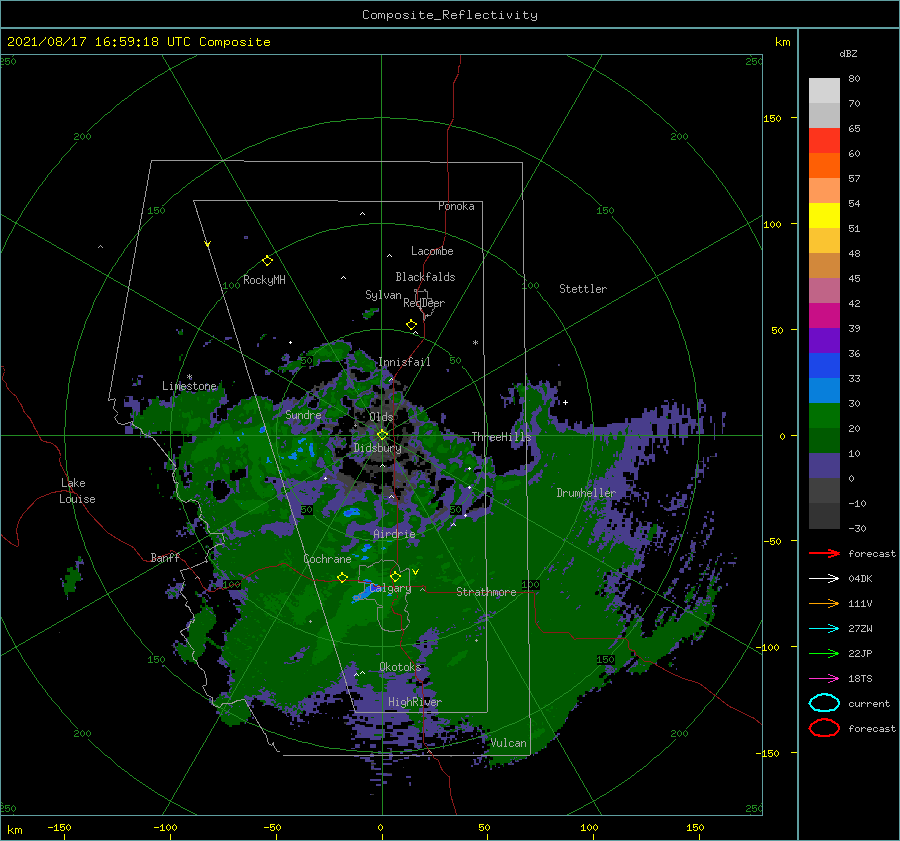Click the Strathmore label
Screen dimensions: 900x841
486,592
